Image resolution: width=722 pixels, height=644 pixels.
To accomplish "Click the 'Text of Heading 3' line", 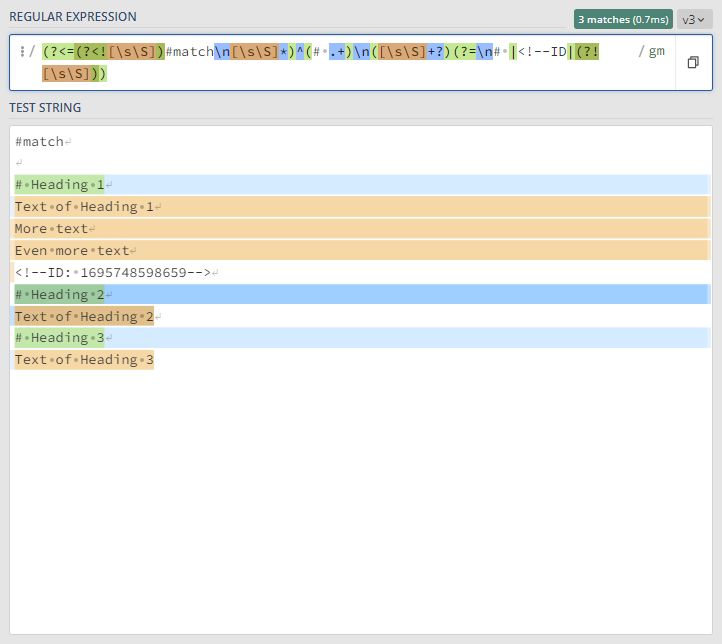I will 84,360.
